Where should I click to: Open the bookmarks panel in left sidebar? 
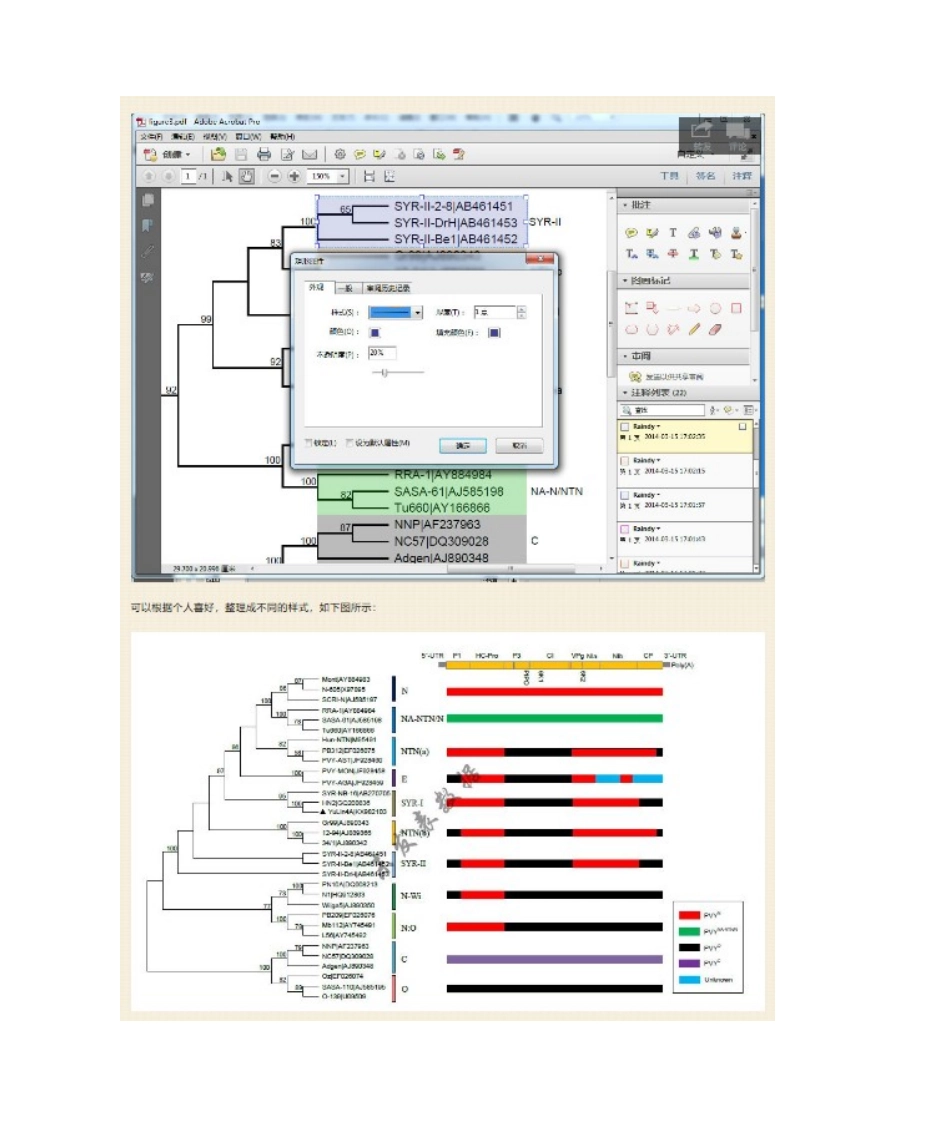(x=148, y=226)
